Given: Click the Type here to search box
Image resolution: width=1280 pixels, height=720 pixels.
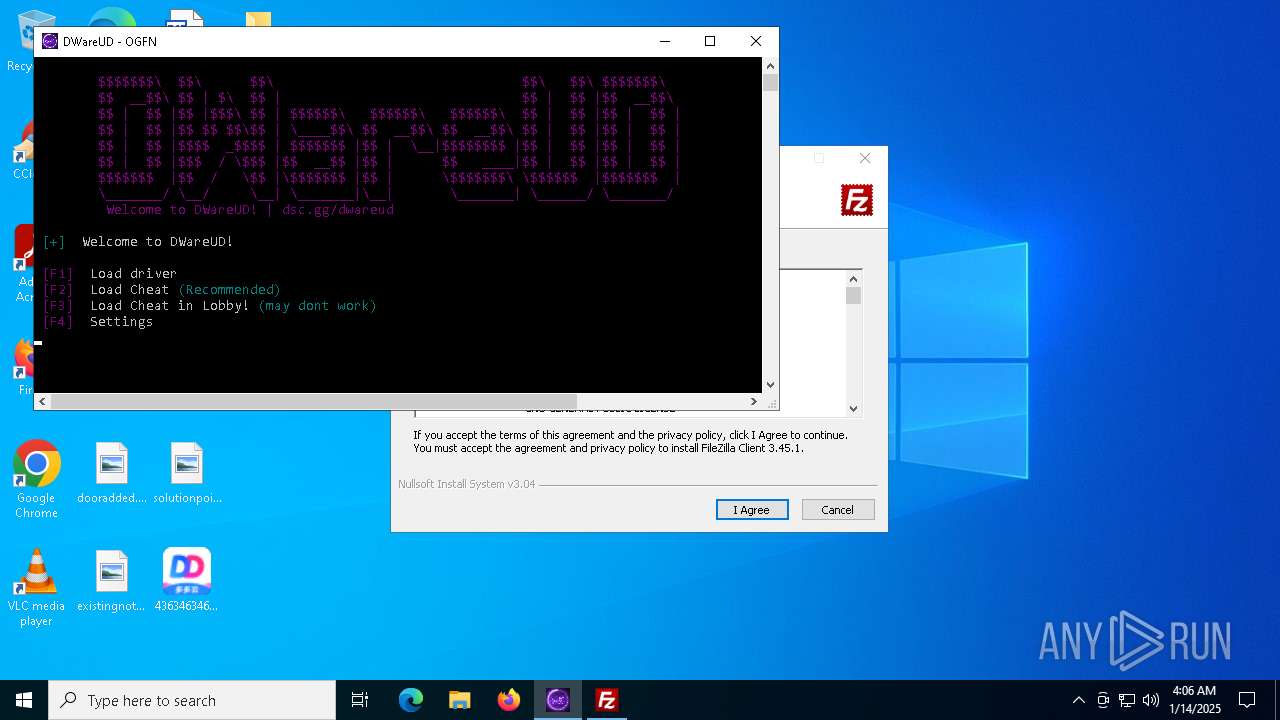Looking at the screenshot, I should point(192,700).
